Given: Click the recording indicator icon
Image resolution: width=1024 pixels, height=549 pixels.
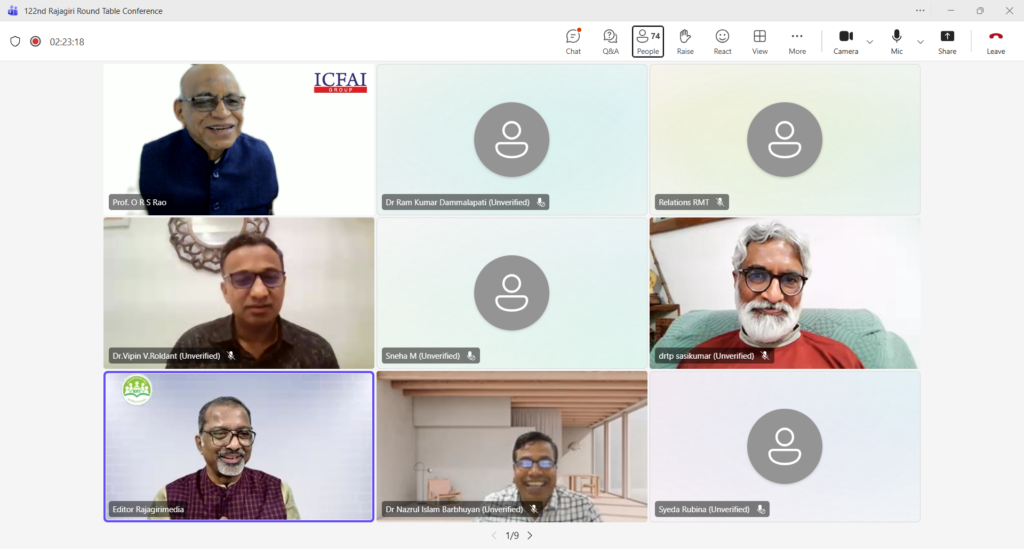Looking at the screenshot, I should point(35,42).
